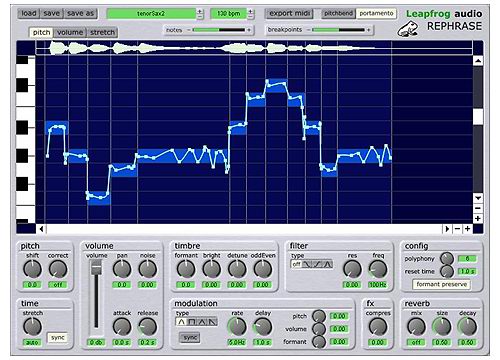The width and height of the screenshot is (500, 360).
Task: Click the volume fader handle
Action: coord(96,268)
